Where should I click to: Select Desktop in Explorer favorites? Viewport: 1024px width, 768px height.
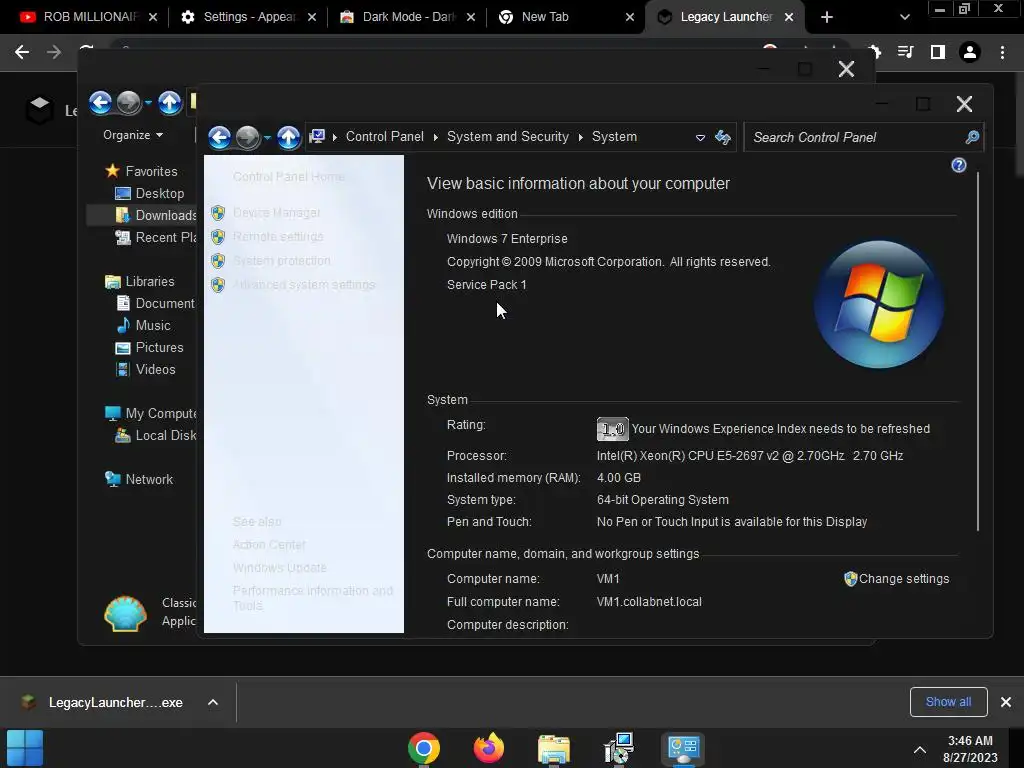click(x=150, y=193)
